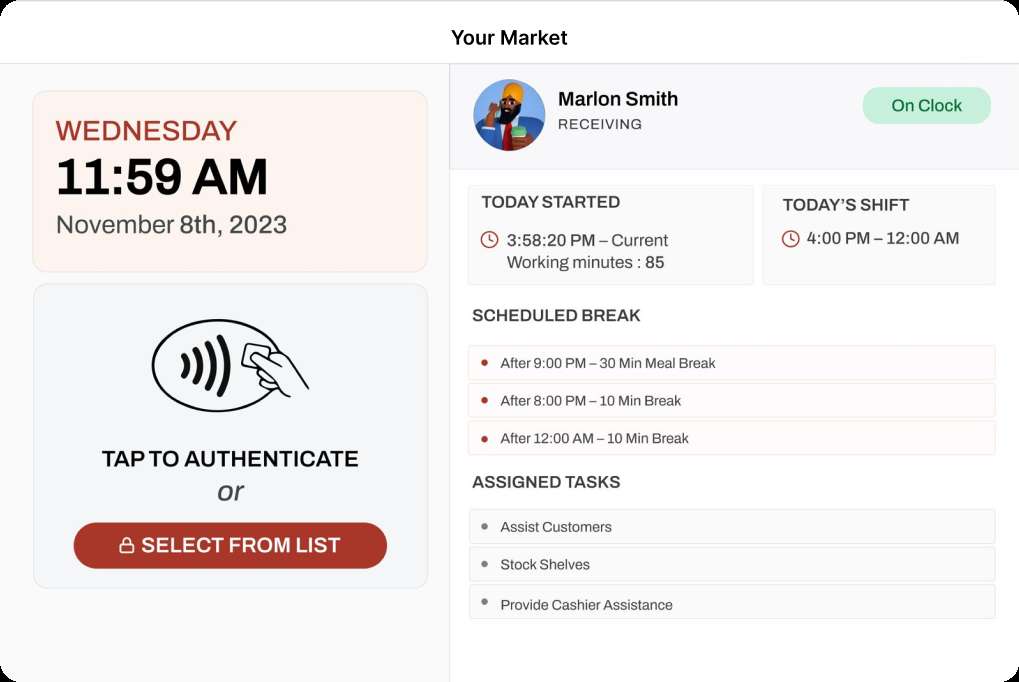
Task: Click the On Clock status badge
Action: tap(926, 105)
